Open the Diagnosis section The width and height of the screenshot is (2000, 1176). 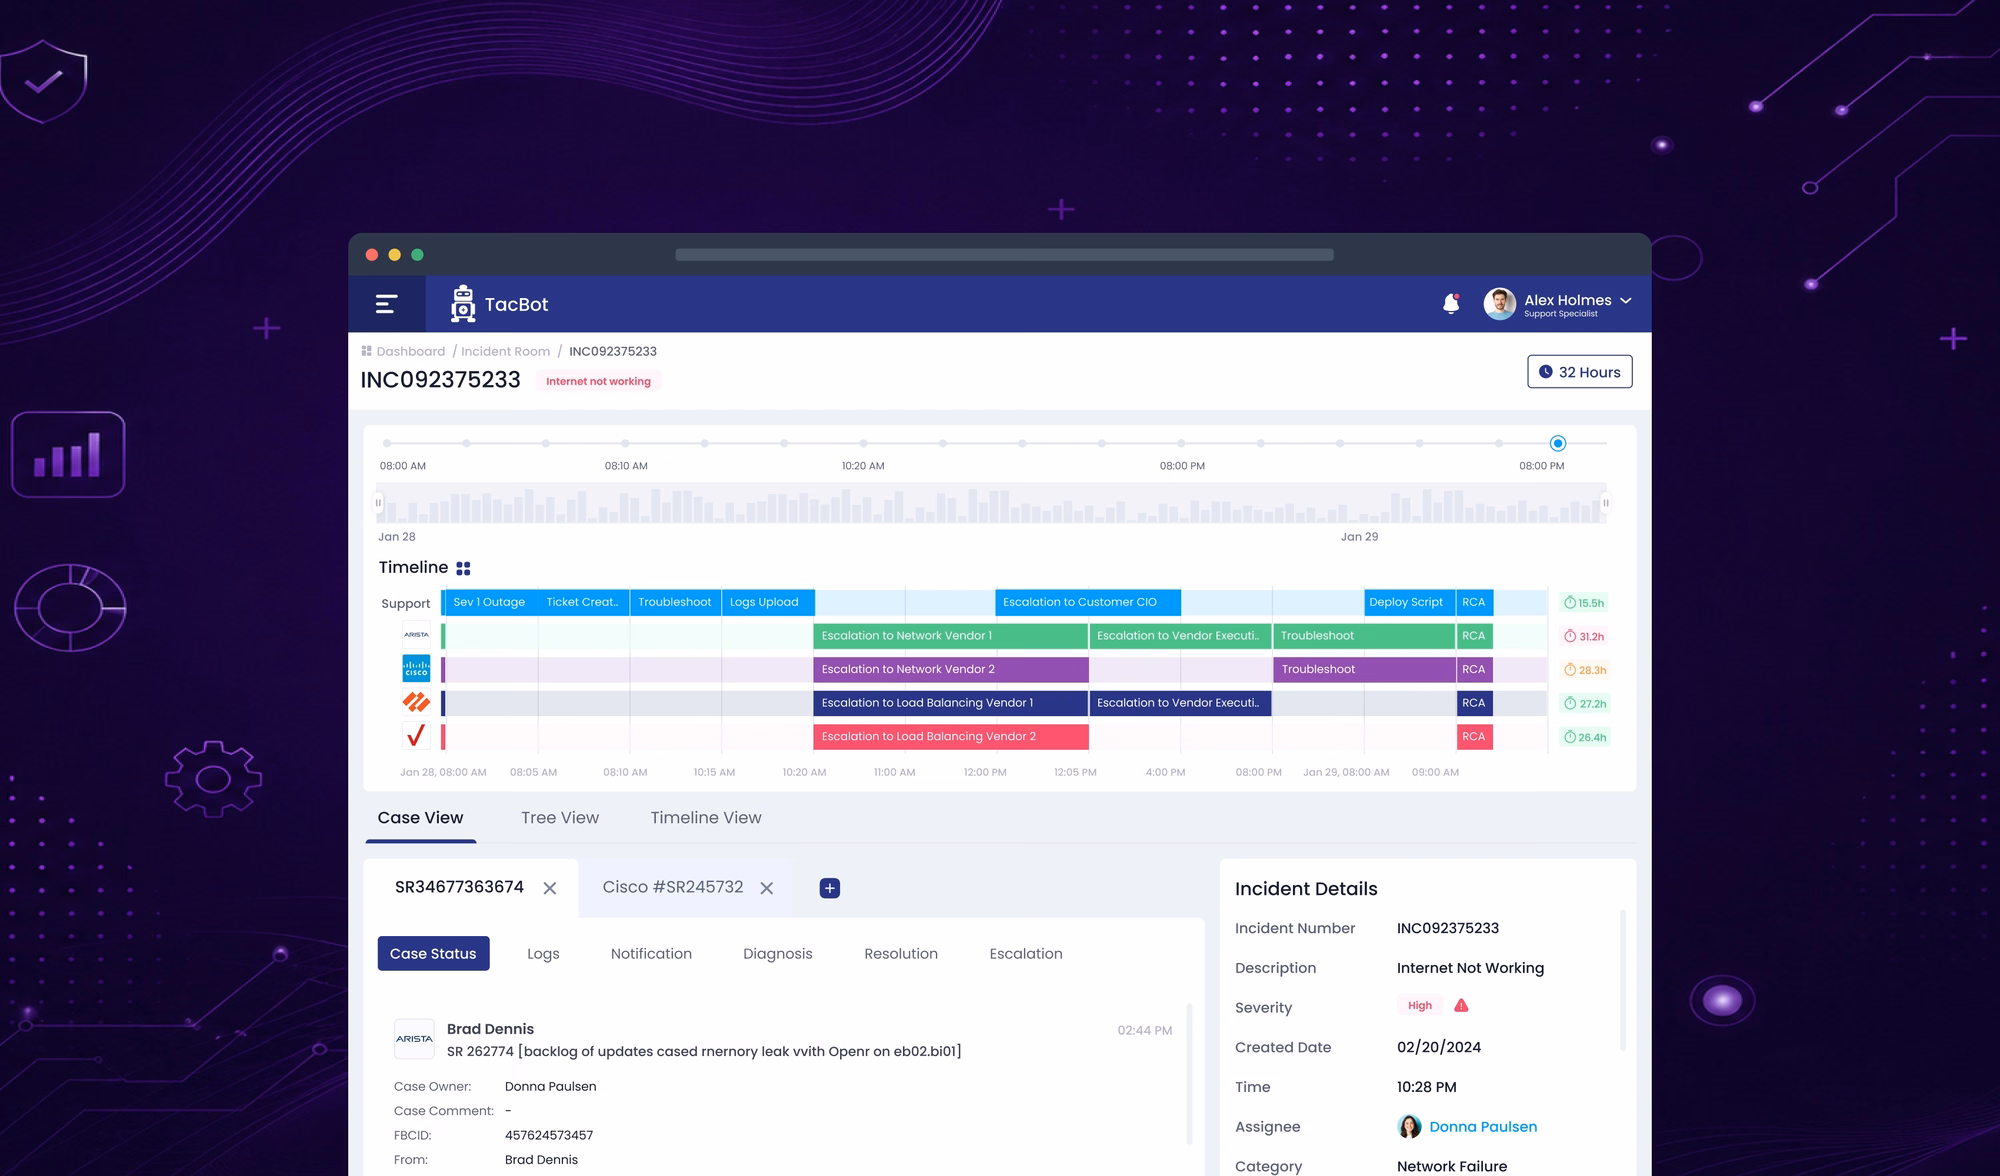(x=778, y=954)
